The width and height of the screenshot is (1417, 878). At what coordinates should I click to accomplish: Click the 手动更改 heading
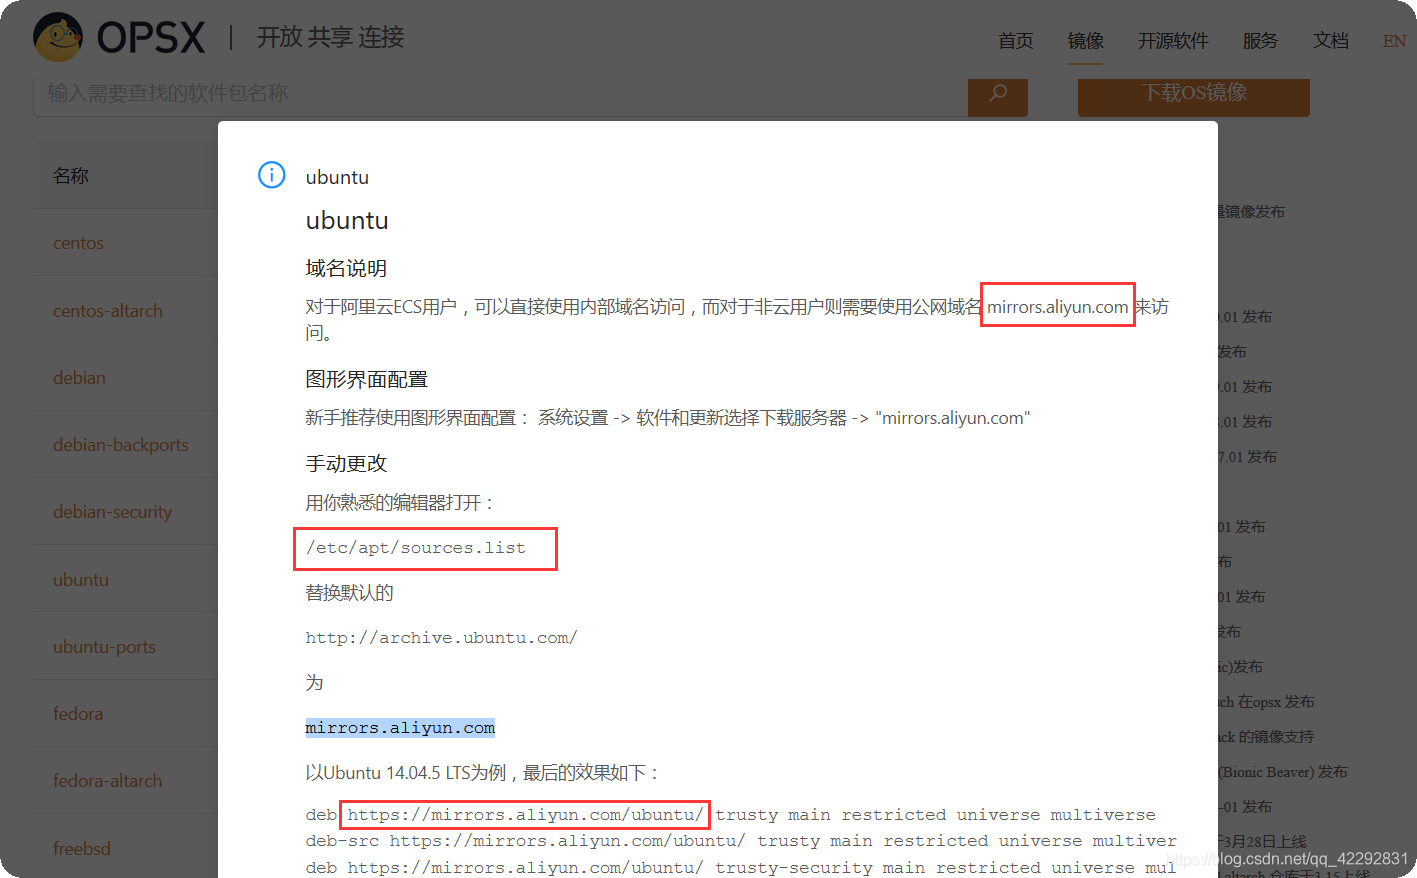[x=346, y=463]
